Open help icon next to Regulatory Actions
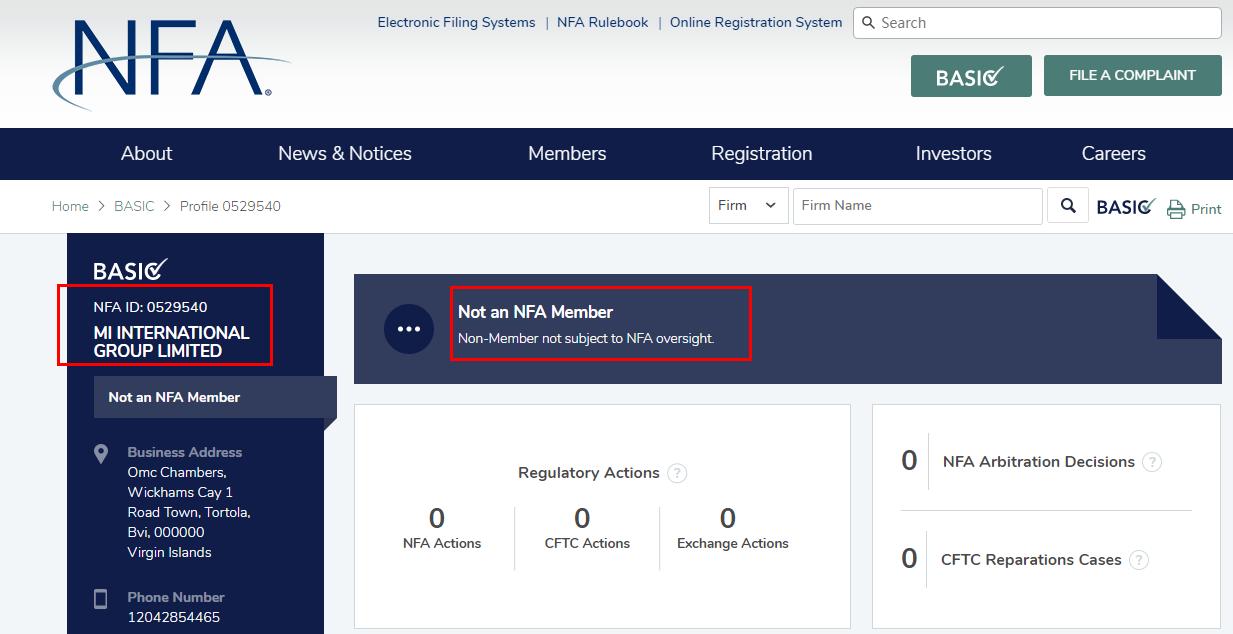 [x=677, y=473]
